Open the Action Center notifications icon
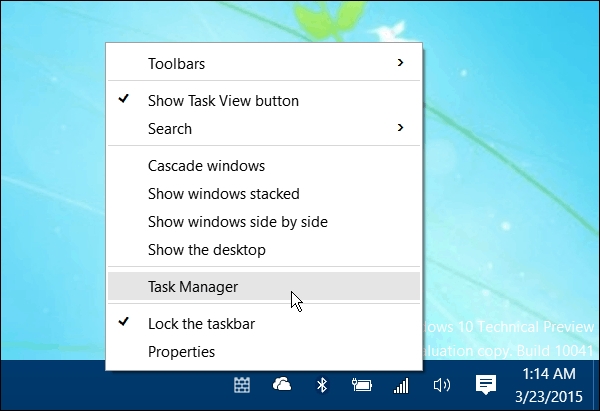Image resolution: width=600 pixels, height=411 pixels. point(486,385)
